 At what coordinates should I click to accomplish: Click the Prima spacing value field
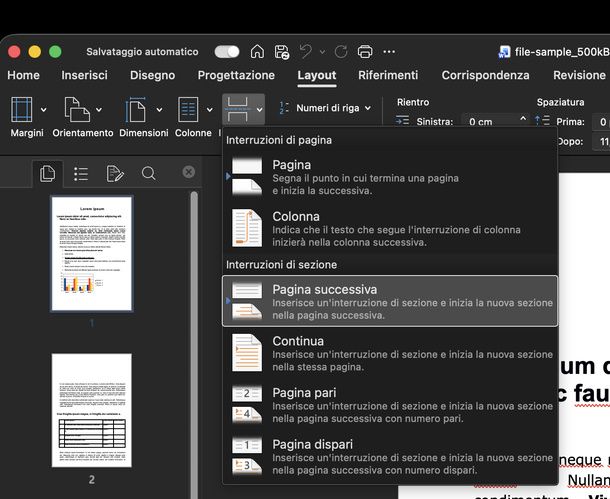(x=601, y=122)
